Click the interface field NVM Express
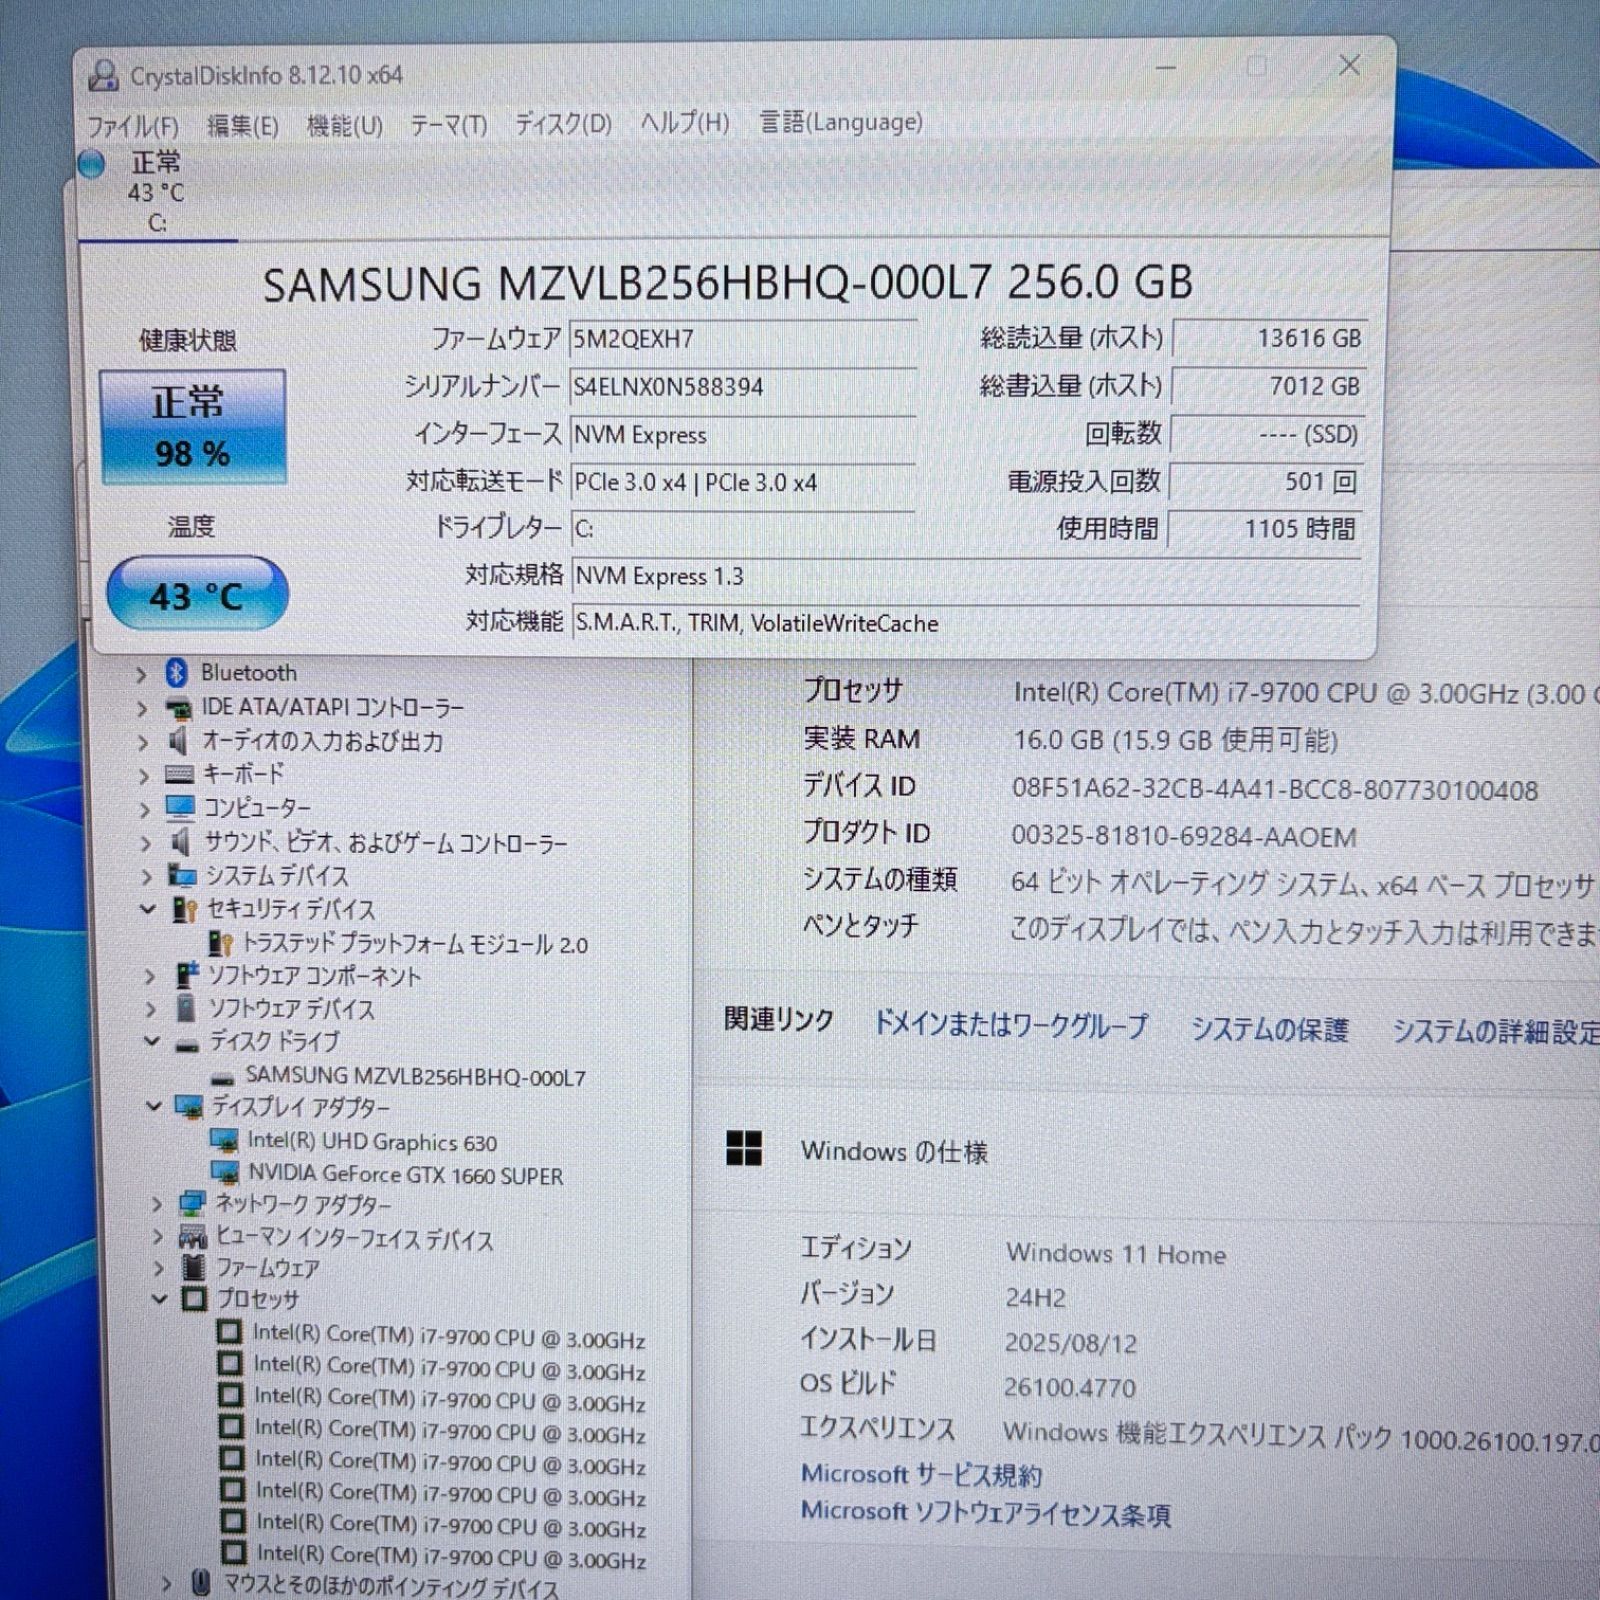The width and height of the screenshot is (1600, 1600). point(742,435)
